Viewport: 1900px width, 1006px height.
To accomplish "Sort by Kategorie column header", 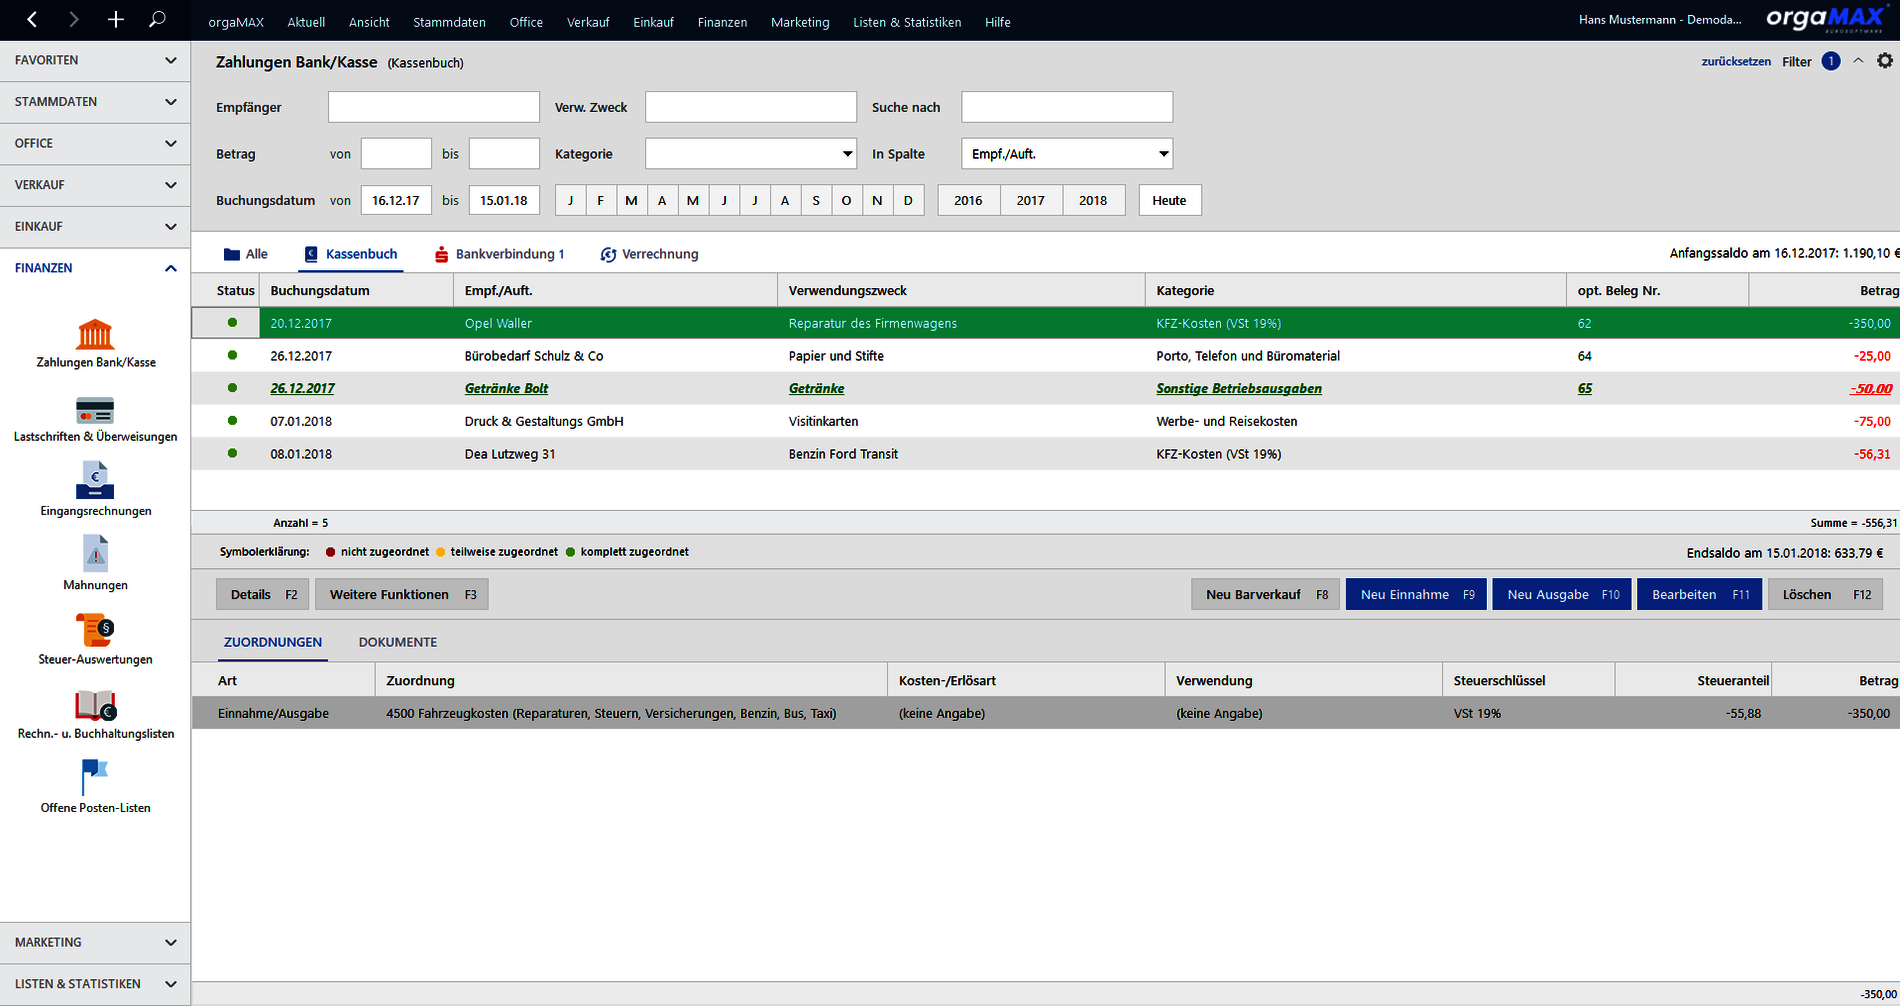I will click(x=1355, y=291).
